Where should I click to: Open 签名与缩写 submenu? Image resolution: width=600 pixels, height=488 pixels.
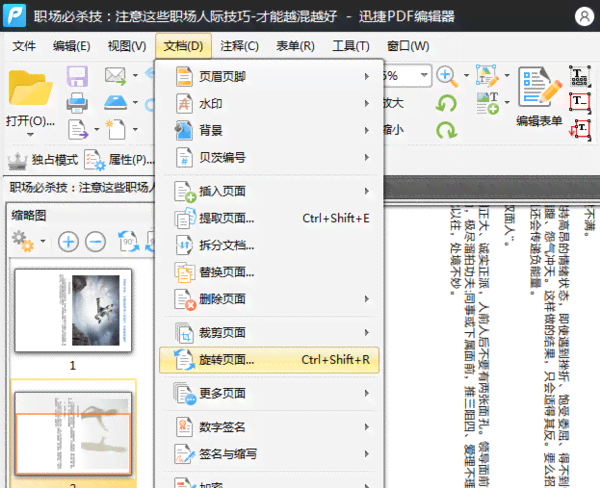point(269,454)
